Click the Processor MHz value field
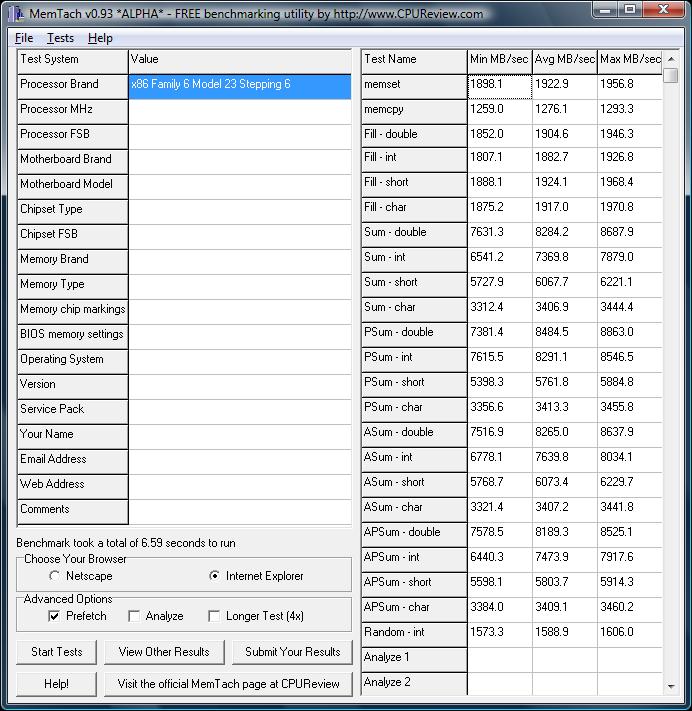Screen dimensions: 692x711 pos(240,112)
